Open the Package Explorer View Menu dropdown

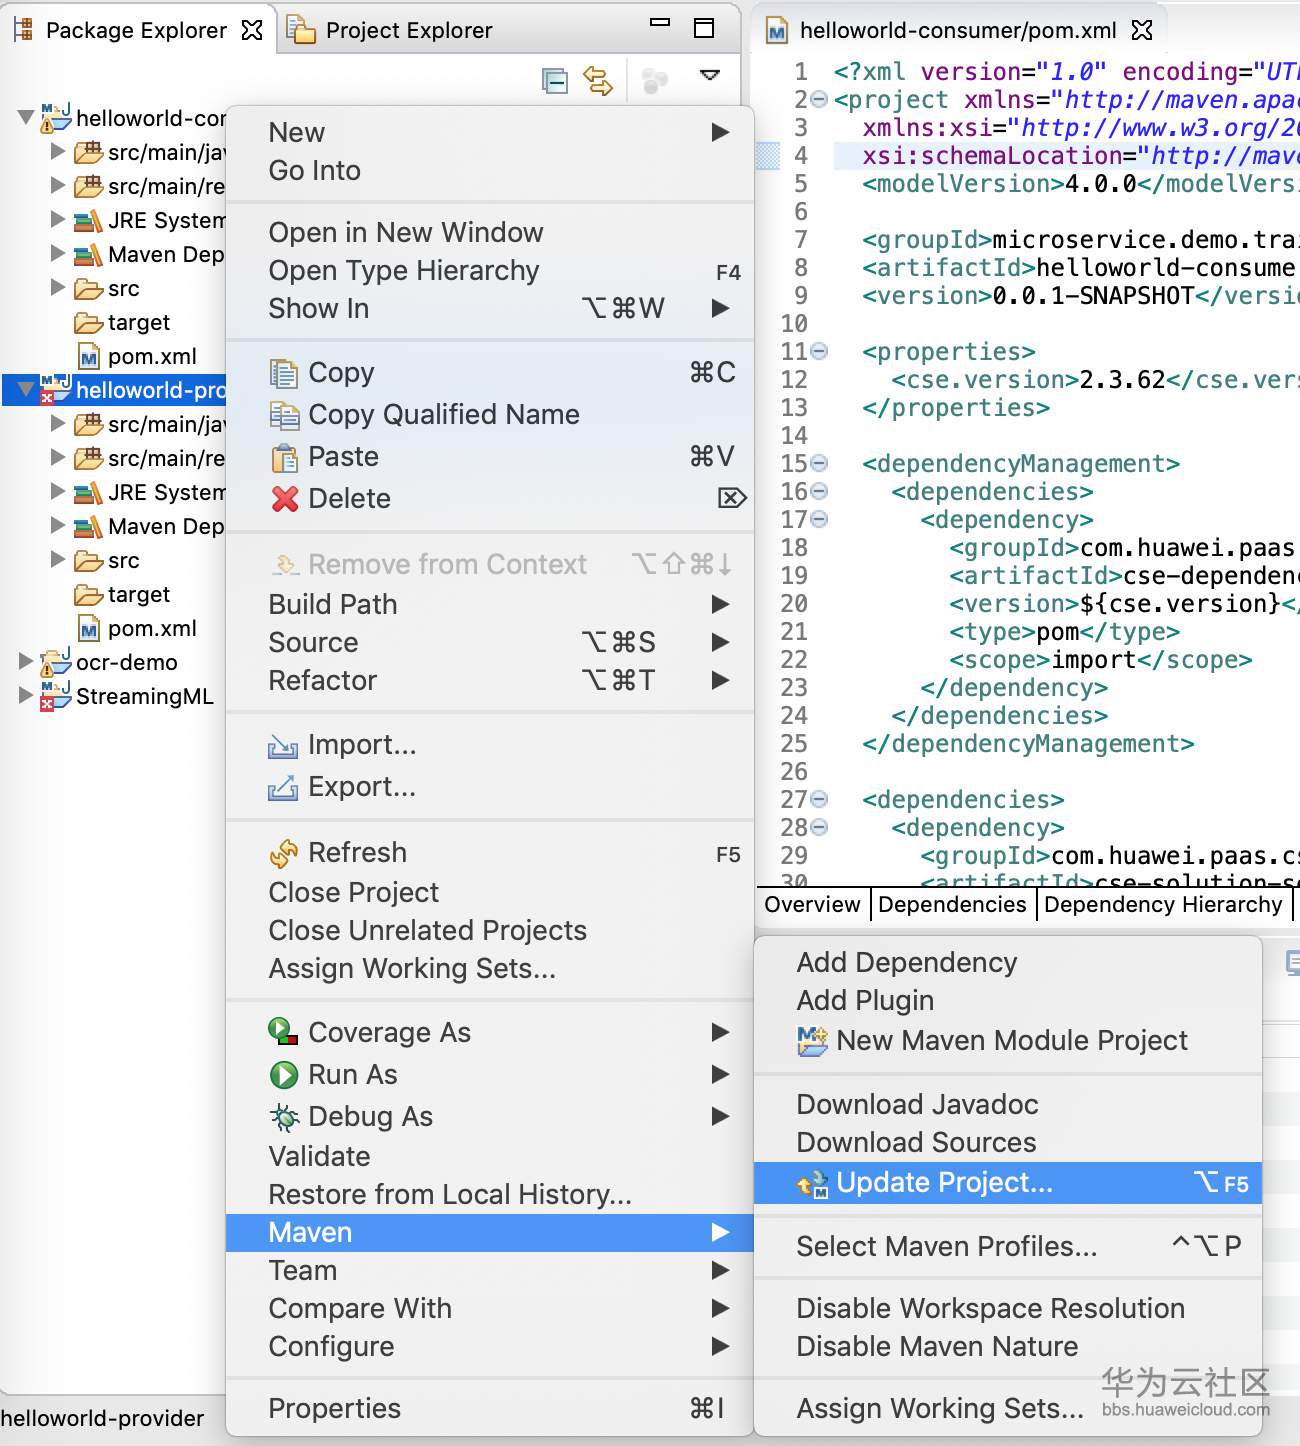point(710,76)
